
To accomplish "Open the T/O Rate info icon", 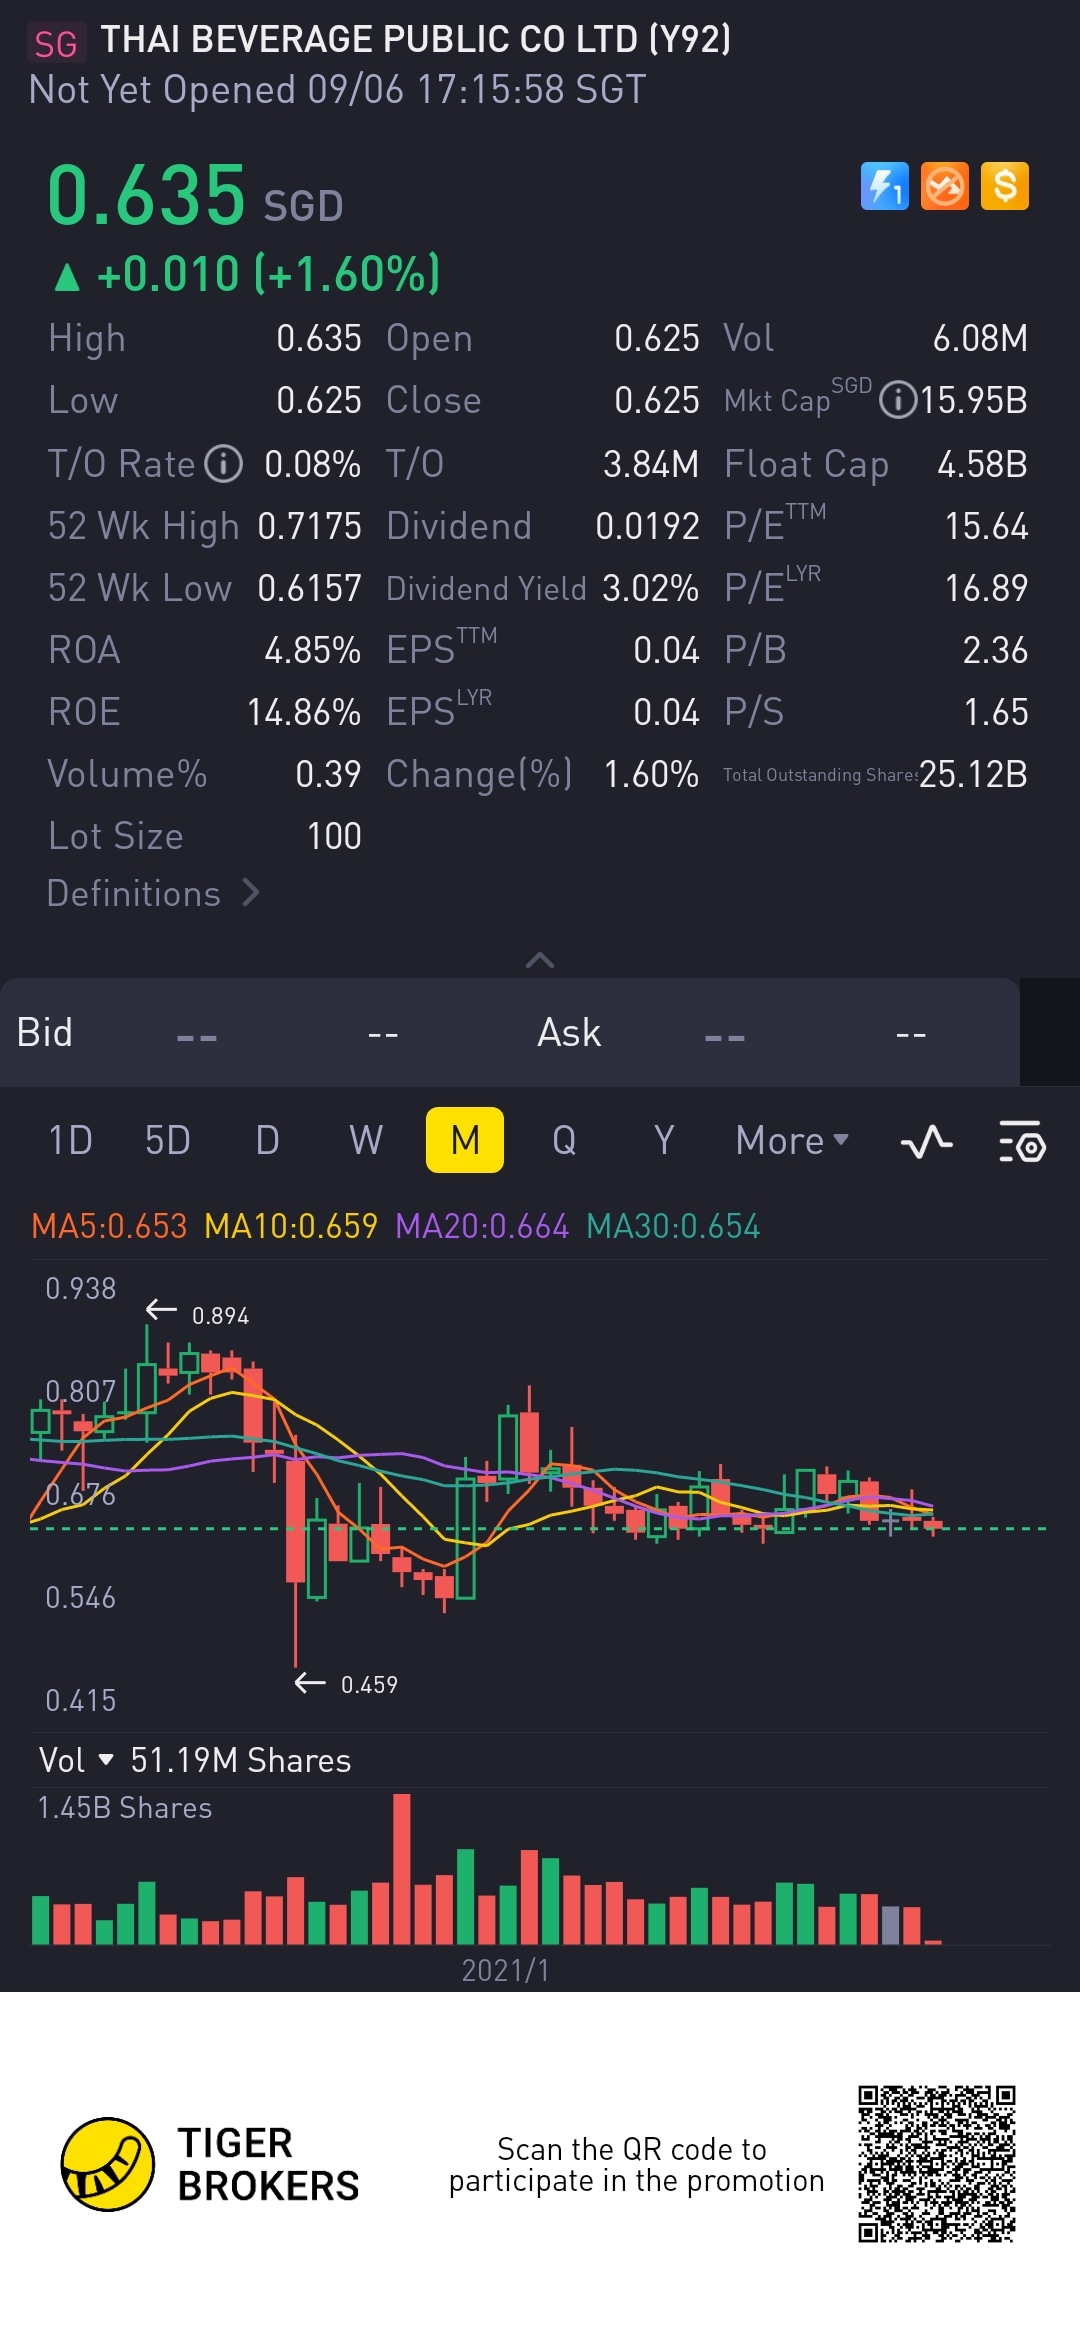I will click(x=223, y=464).
